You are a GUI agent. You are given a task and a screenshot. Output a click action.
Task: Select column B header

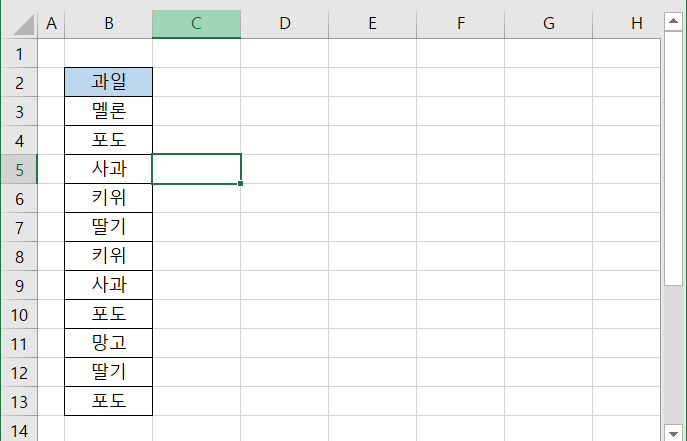pos(109,24)
